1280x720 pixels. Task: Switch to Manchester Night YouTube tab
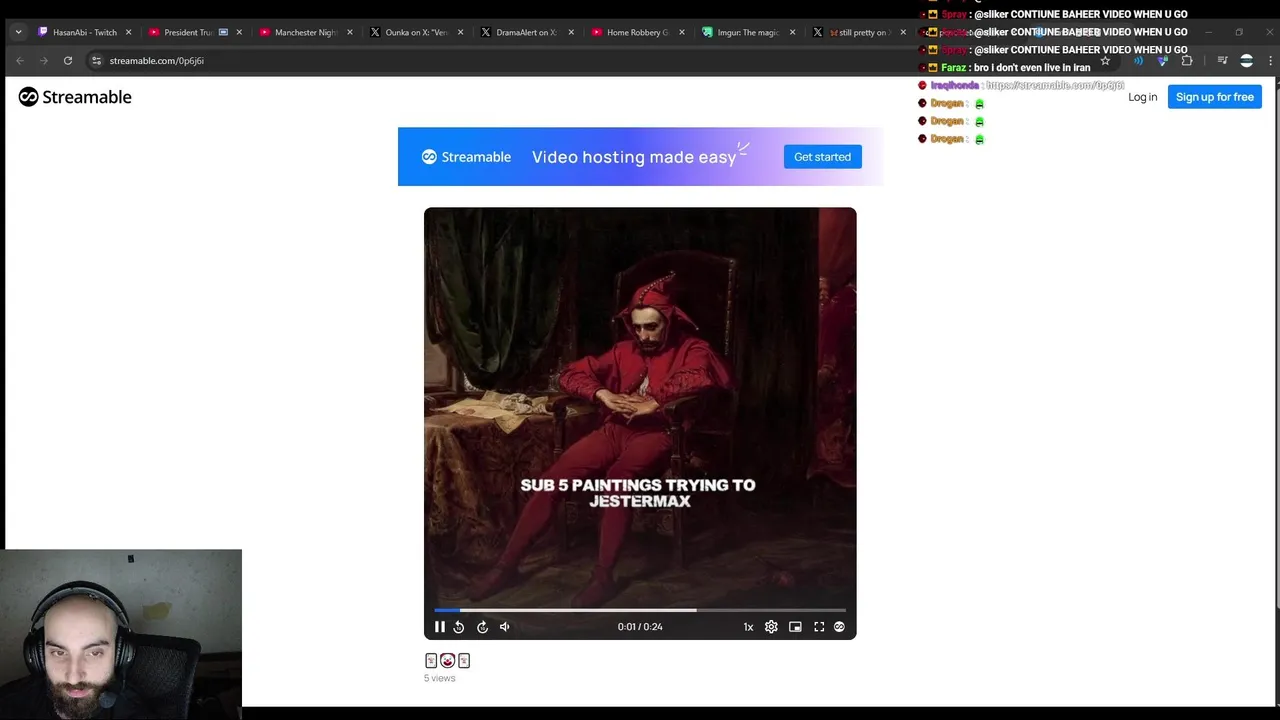305,32
